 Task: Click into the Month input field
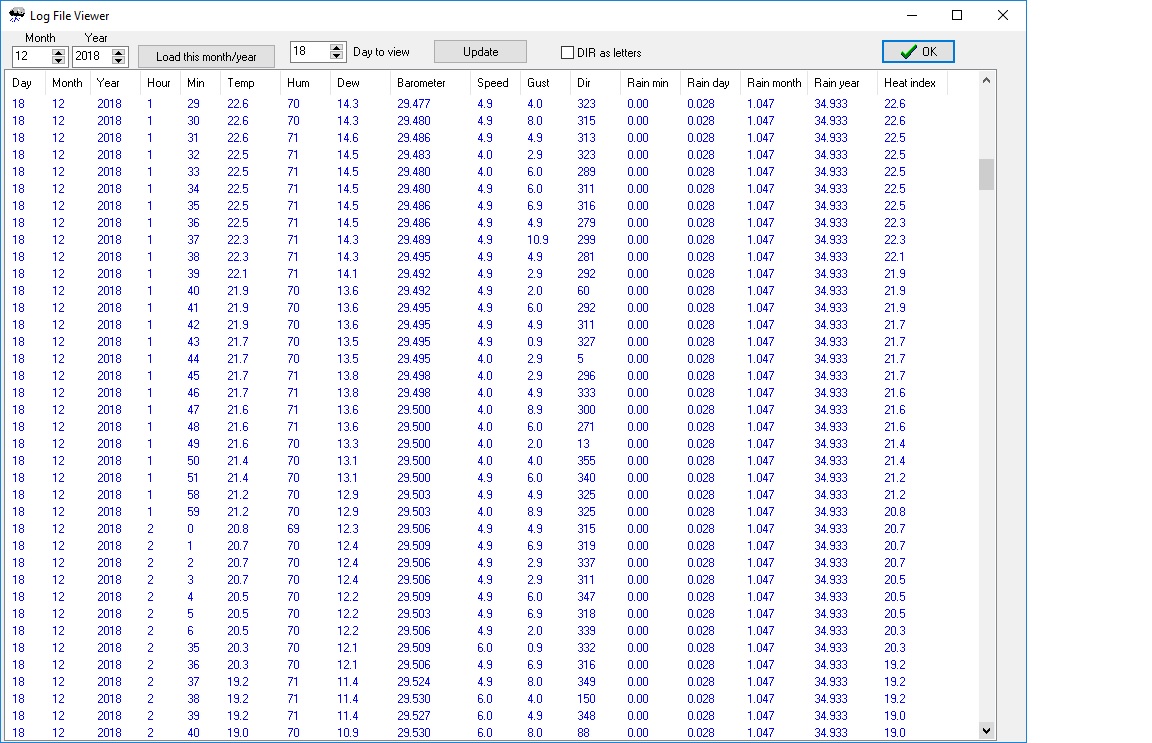[x=30, y=57]
